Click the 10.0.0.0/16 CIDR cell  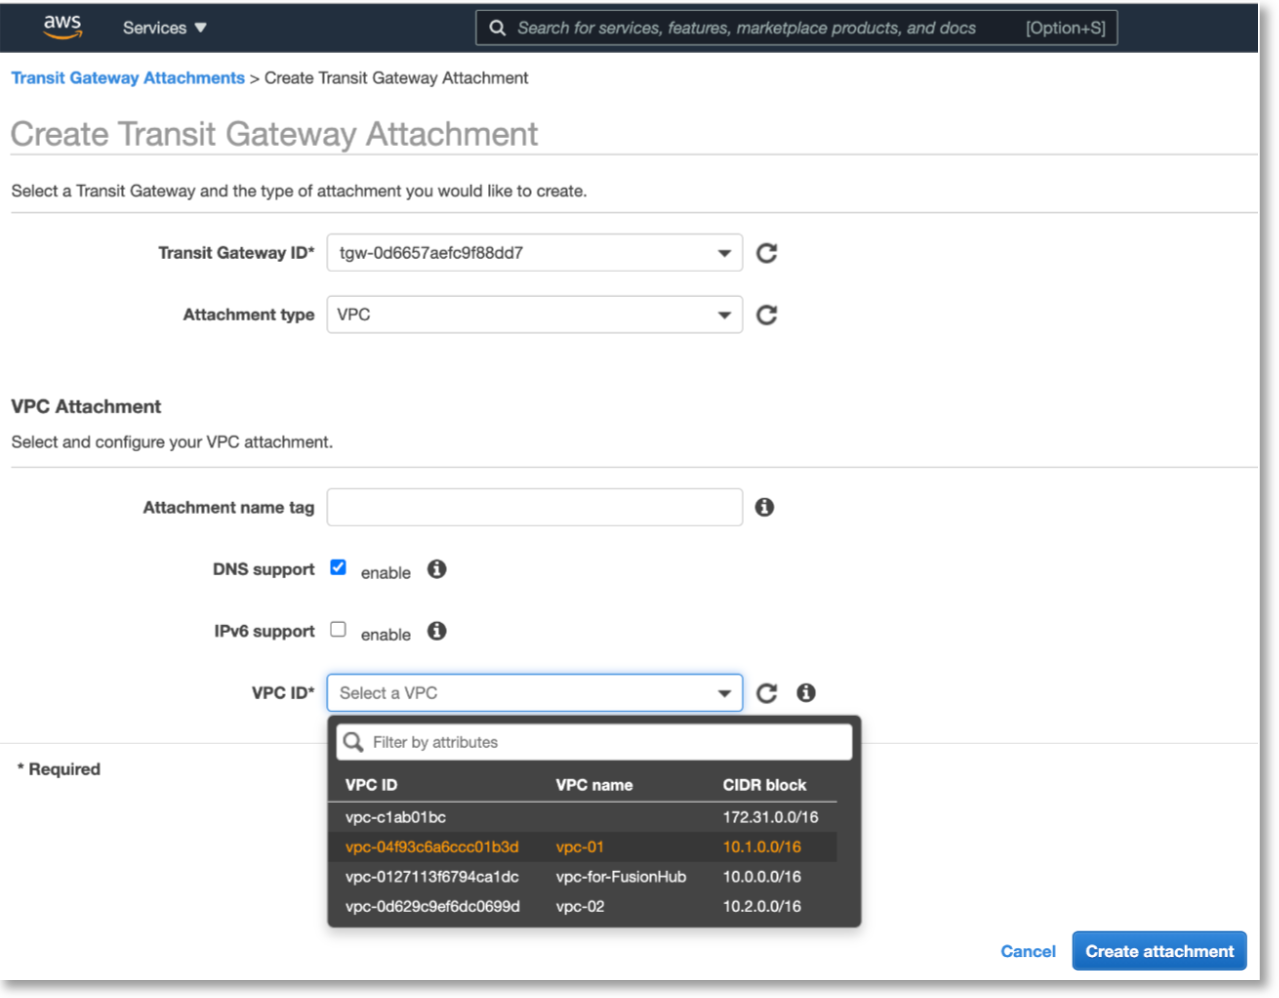(x=762, y=877)
